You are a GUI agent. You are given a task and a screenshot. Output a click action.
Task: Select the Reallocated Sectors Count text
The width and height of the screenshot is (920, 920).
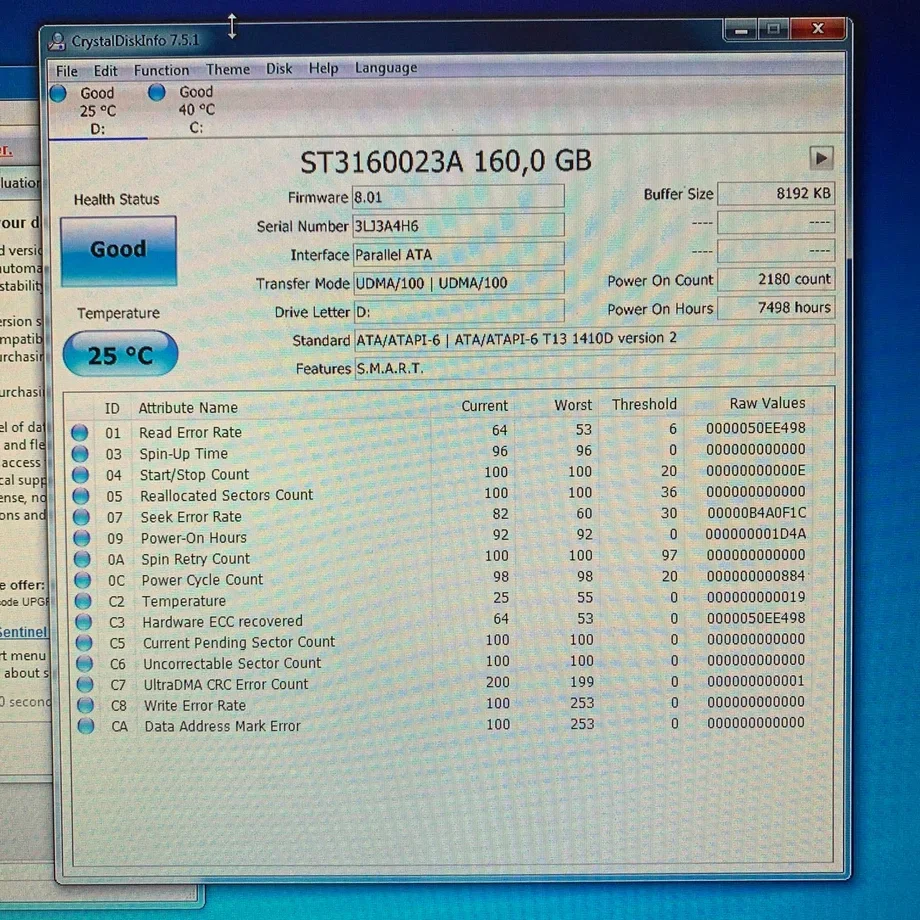pyautogui.click(x=226, y=495)
